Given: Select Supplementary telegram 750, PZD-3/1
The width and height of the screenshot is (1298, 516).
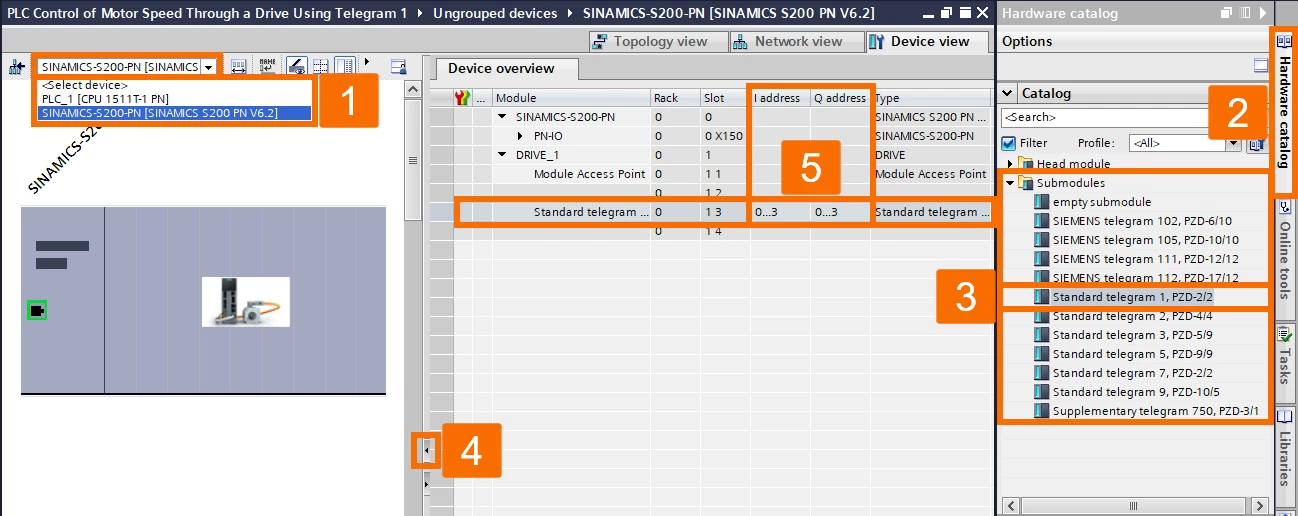Looking at the screenshot, I should coord(1147,411).
